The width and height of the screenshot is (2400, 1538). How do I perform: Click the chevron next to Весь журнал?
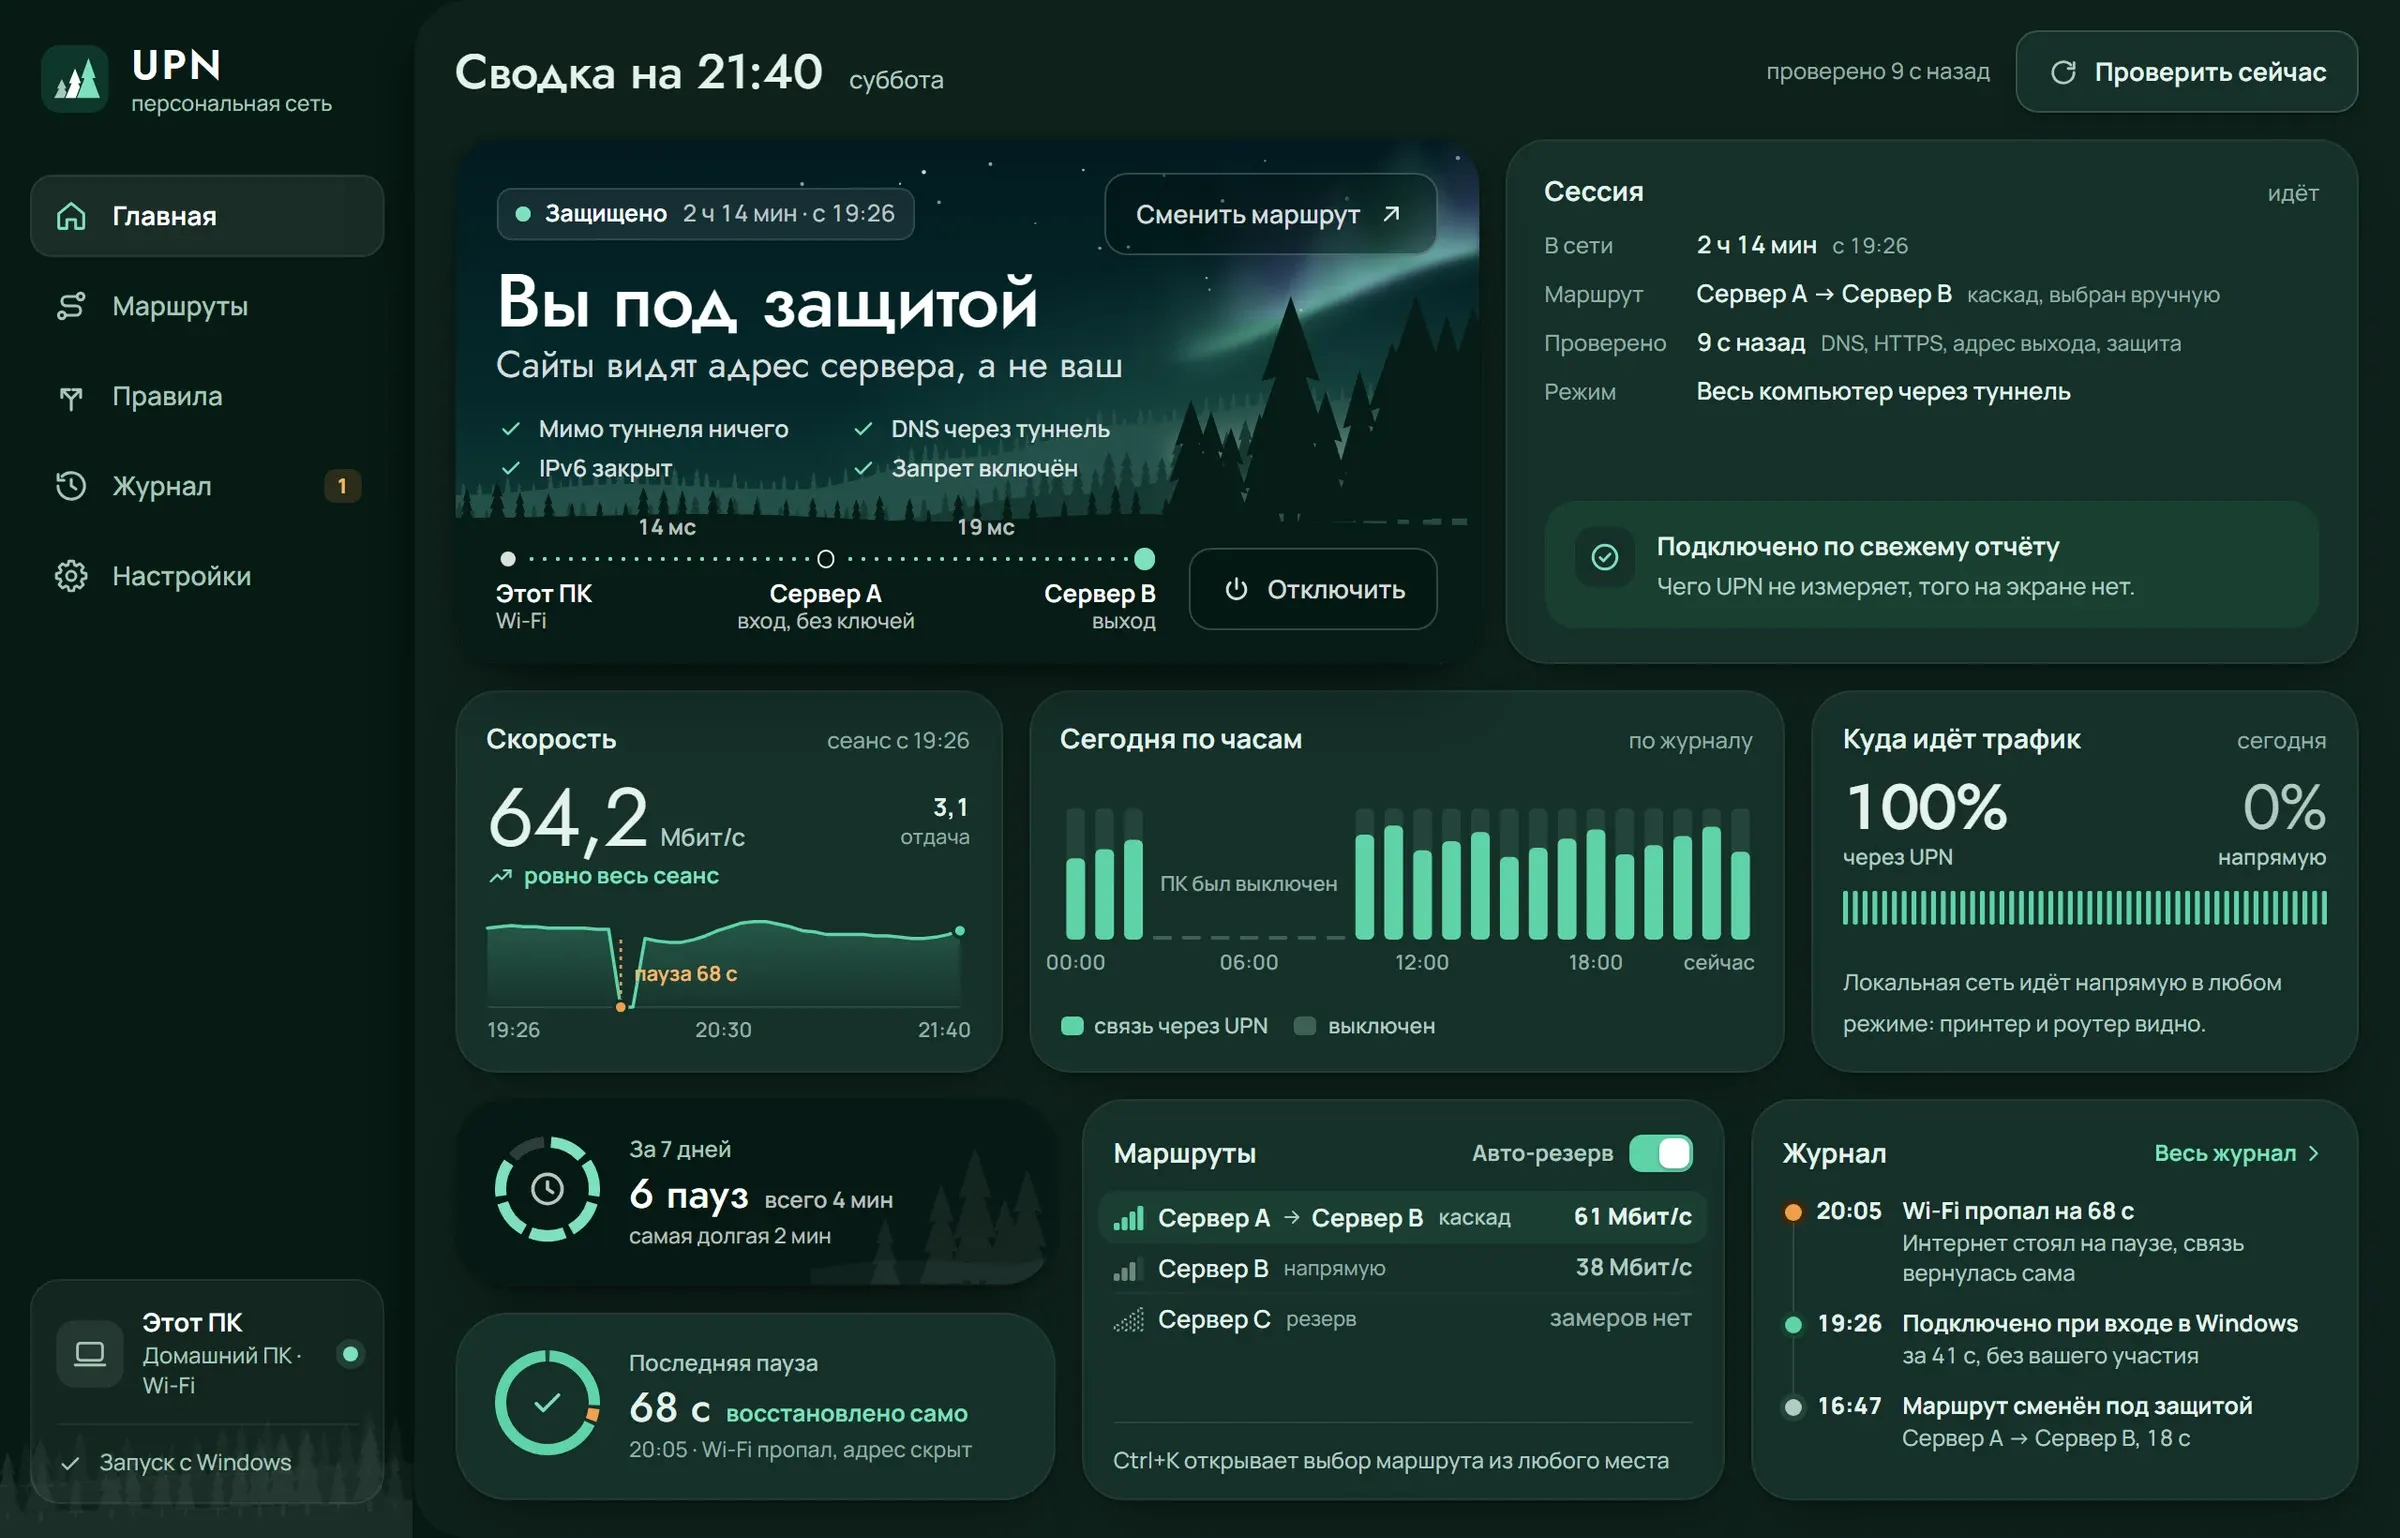coord(2313,1153)
